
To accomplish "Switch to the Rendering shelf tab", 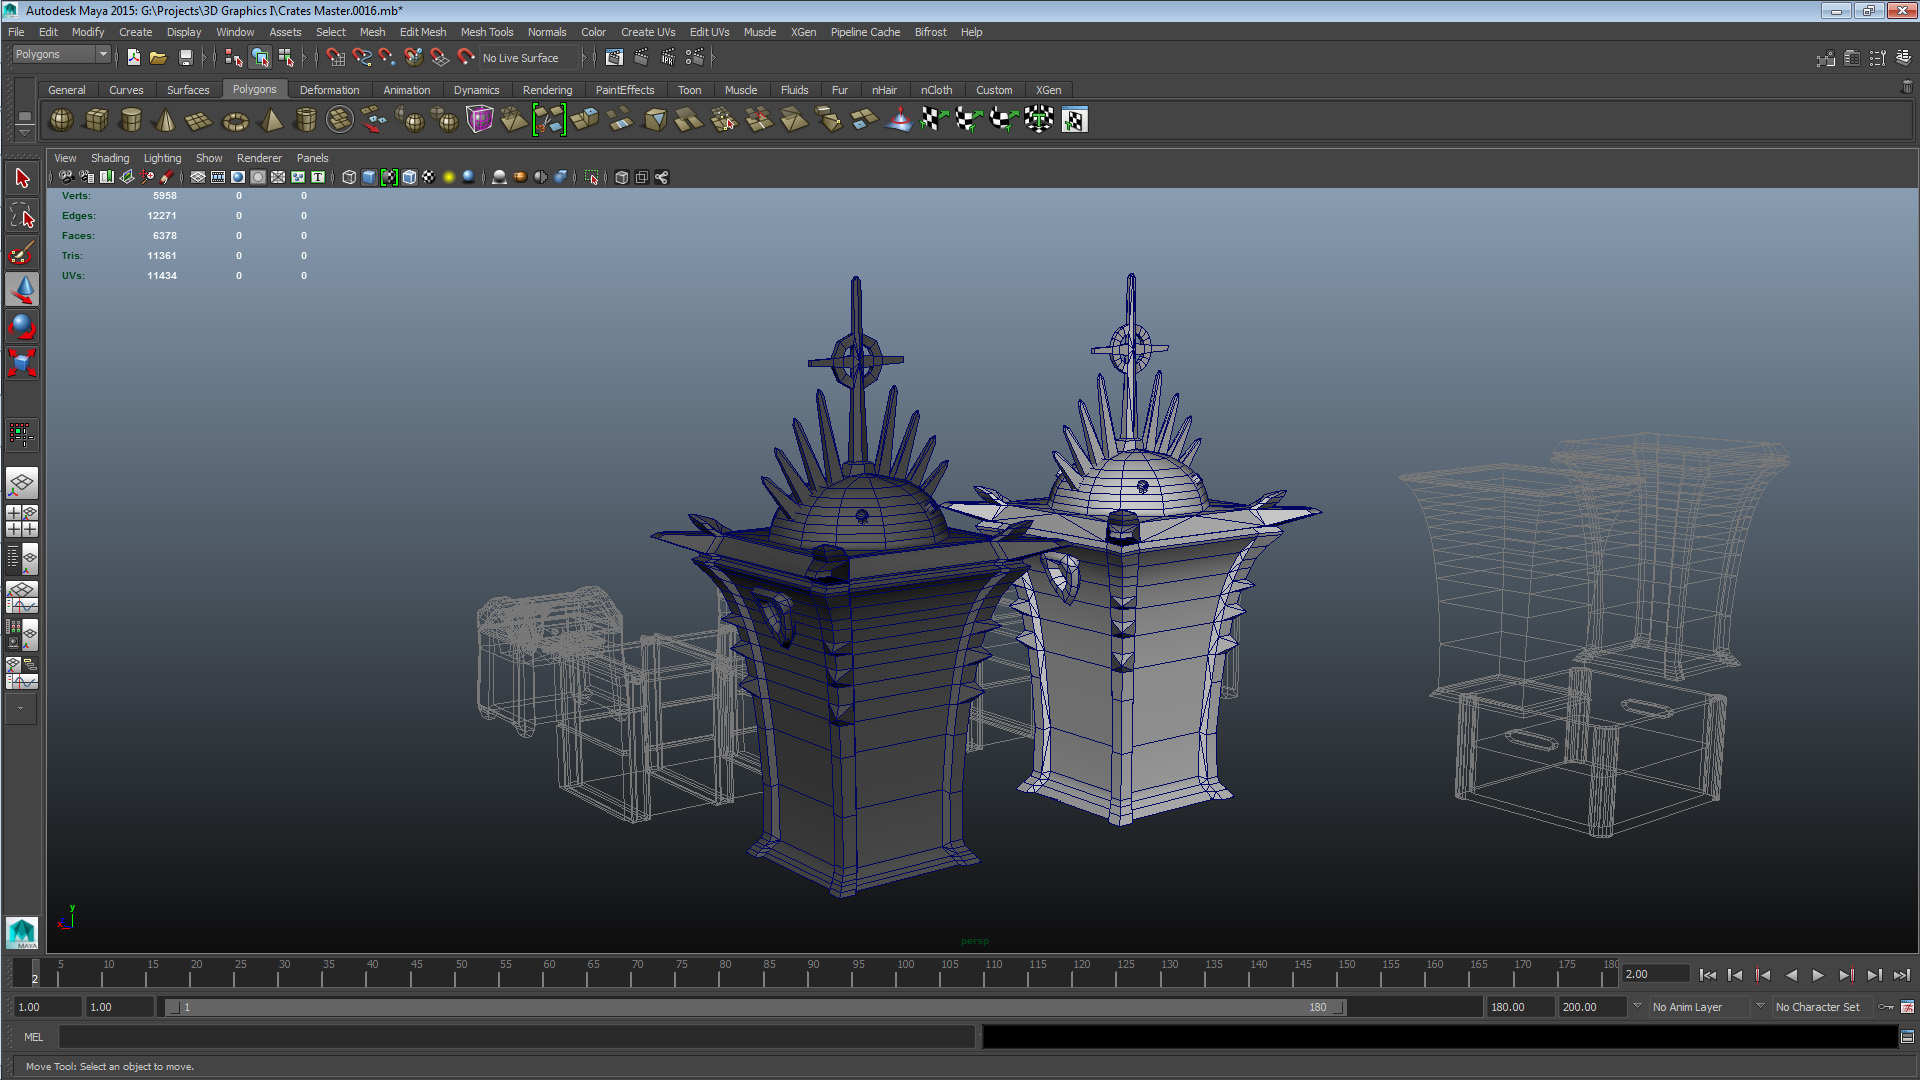I will click(x=547, y=90).
